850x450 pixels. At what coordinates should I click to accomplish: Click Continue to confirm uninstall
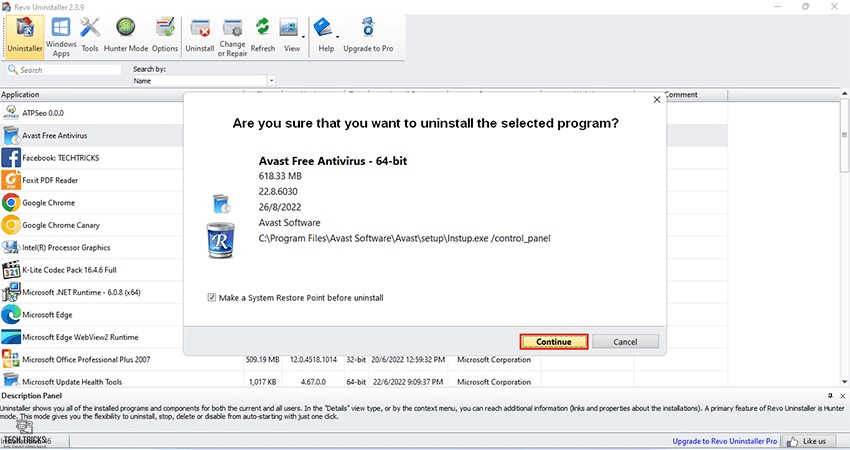click(x=553, y=342)
